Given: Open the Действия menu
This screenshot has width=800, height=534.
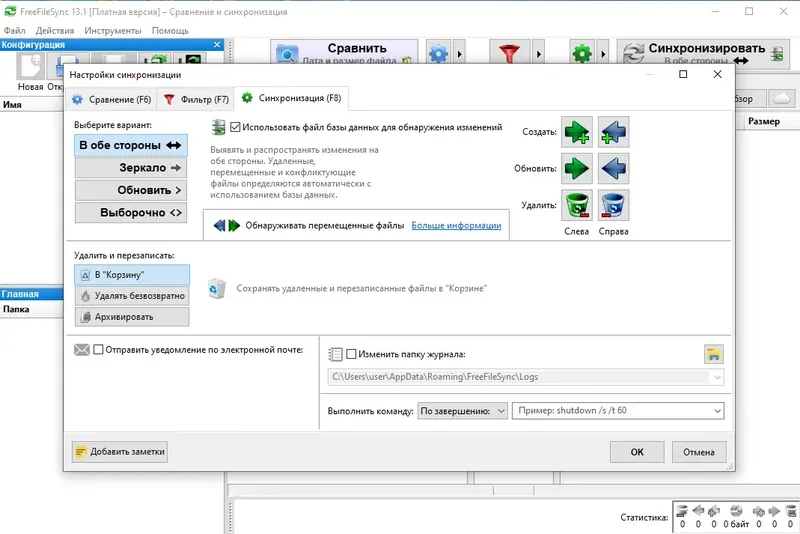Looking at the screenshot, I should click(55, 31).
